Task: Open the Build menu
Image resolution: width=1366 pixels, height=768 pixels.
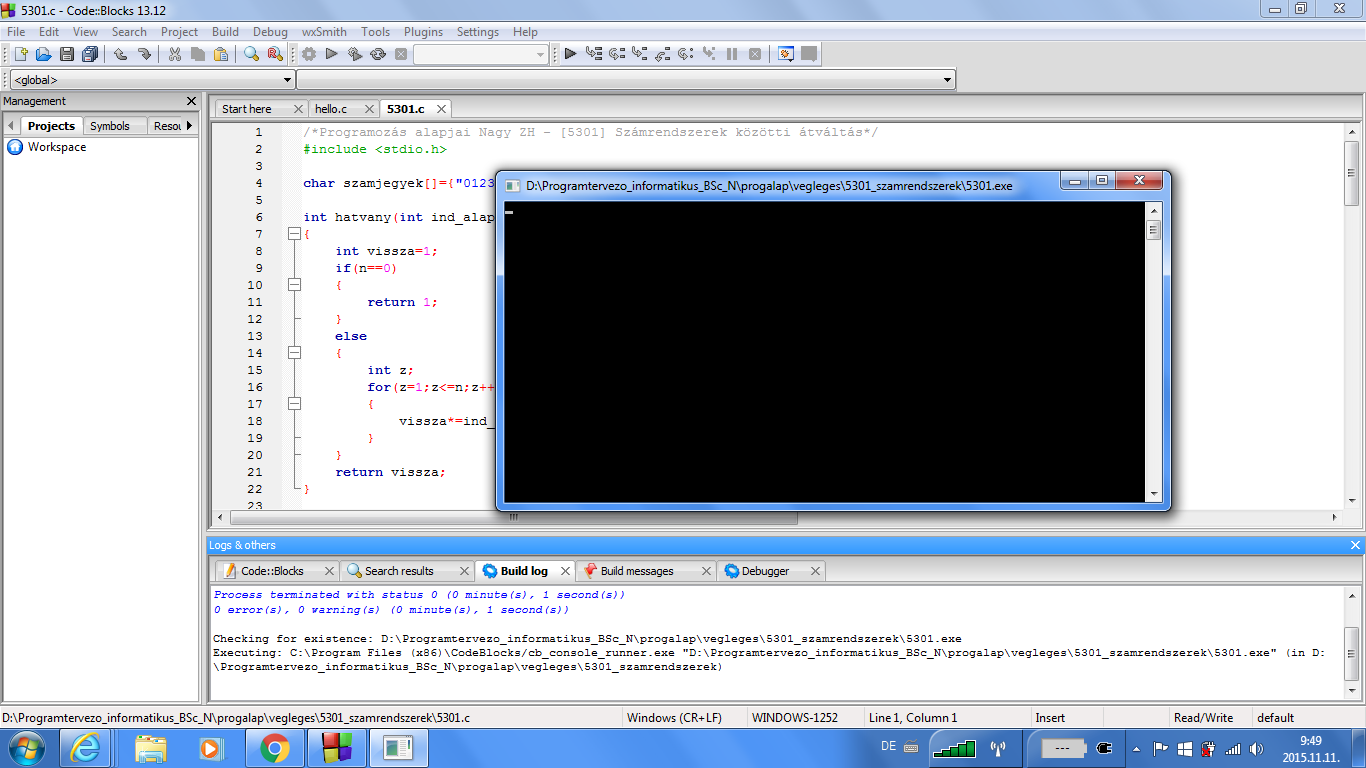Action: pyautogui.click(x=225, y=32)
